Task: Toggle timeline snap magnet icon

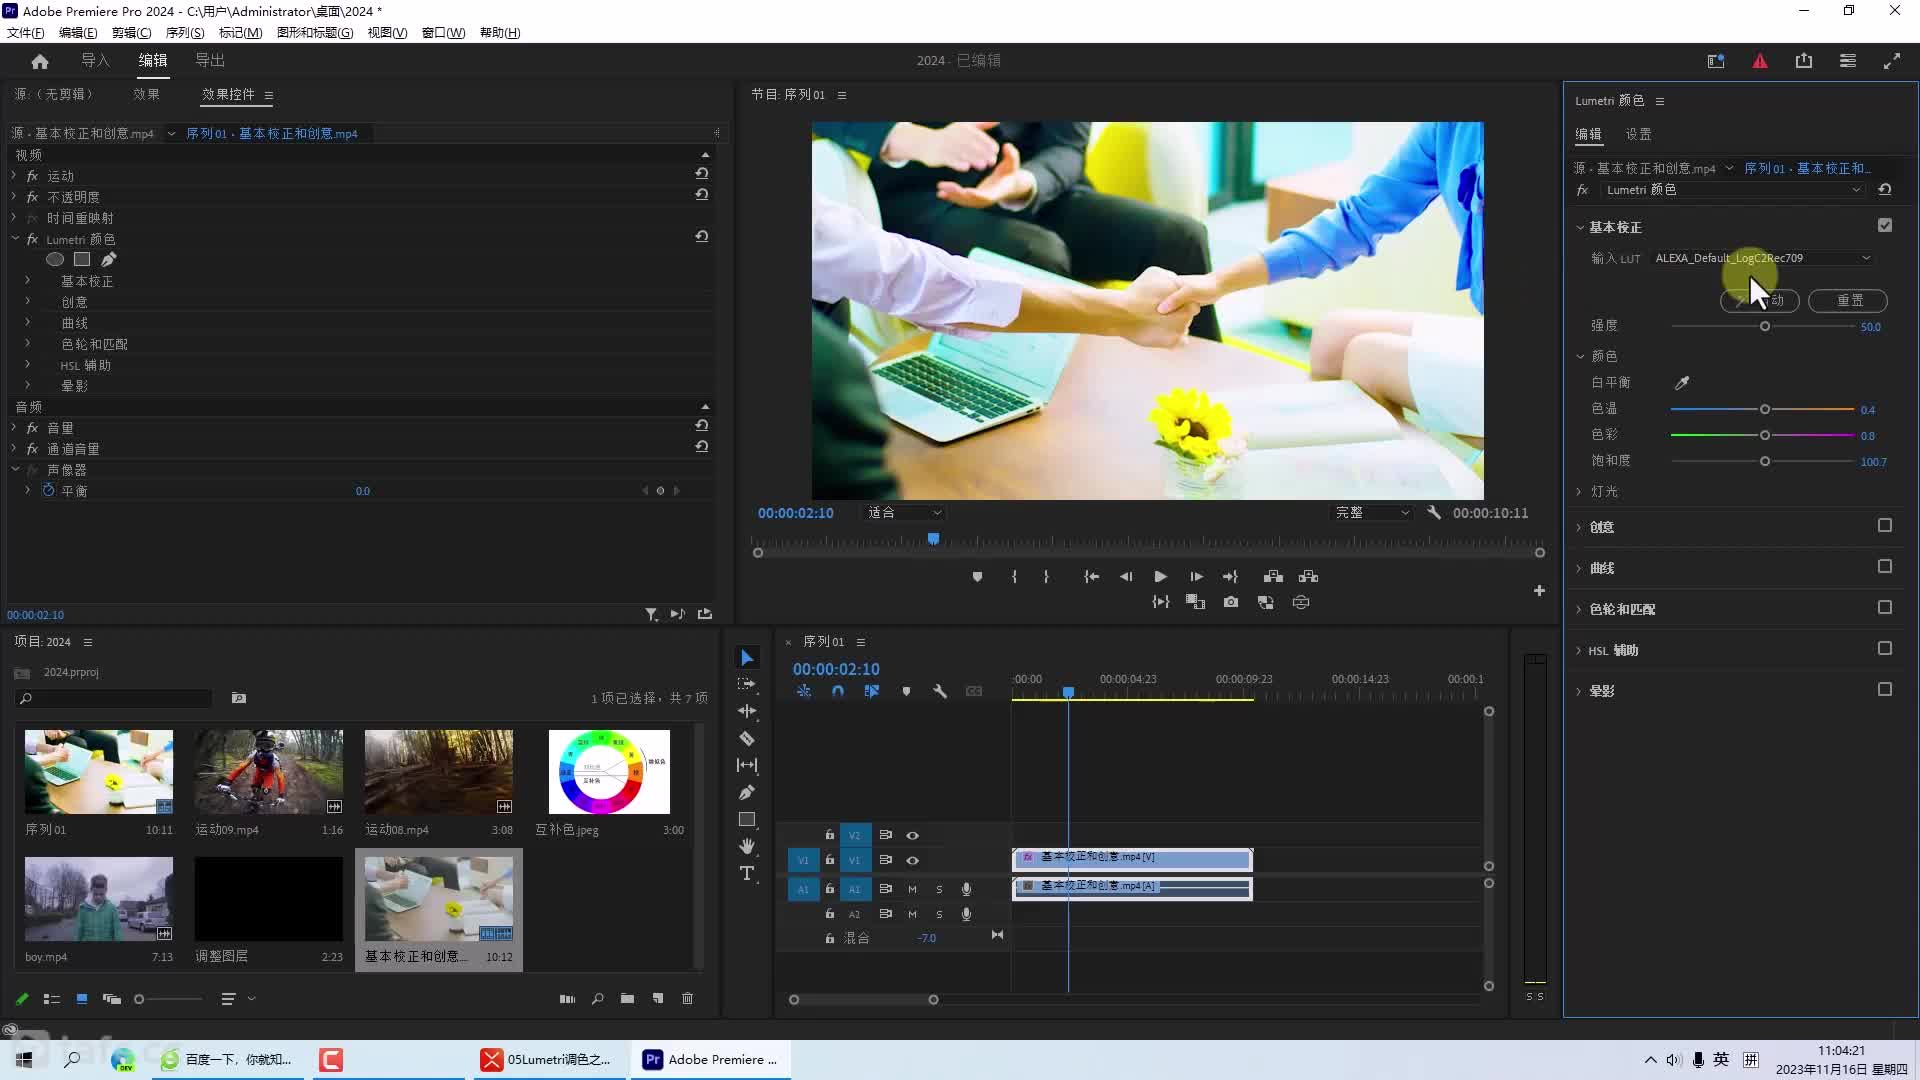Action: (838, 691)
